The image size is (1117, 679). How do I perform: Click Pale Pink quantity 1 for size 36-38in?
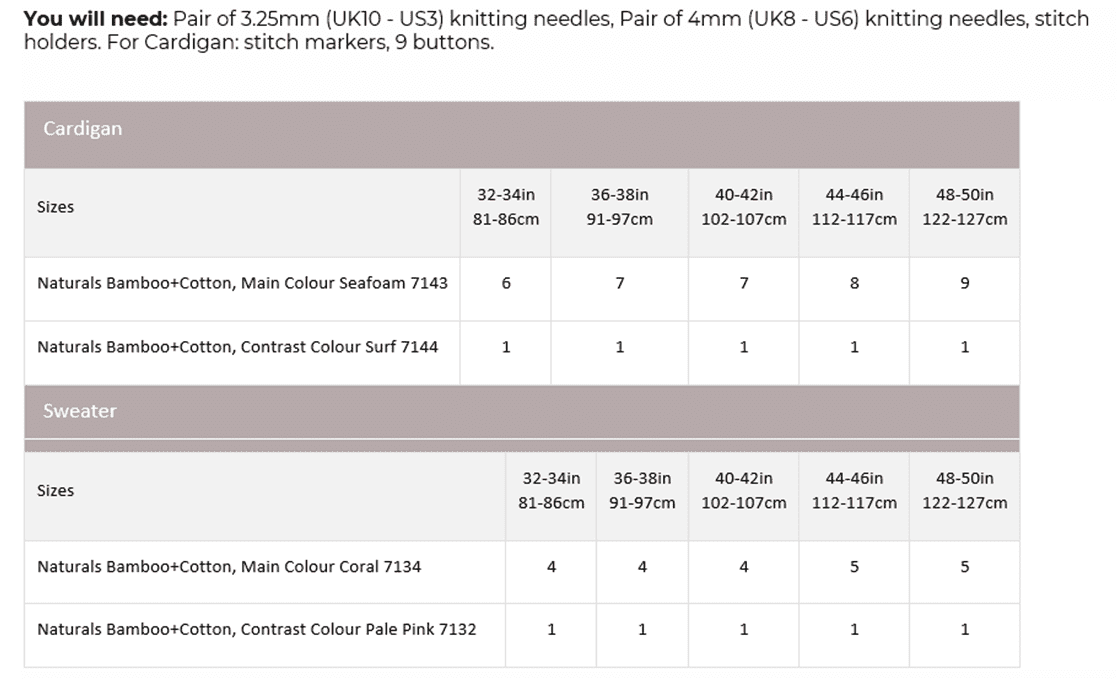pyautogui.click(x=642, y=629)
